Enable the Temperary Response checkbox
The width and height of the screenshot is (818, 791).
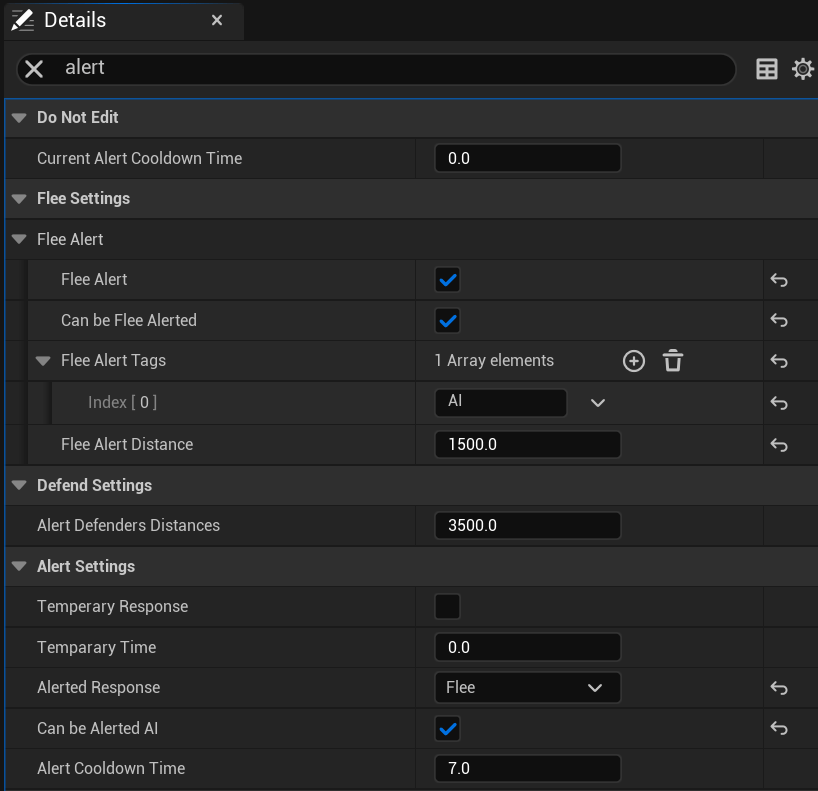448,607
